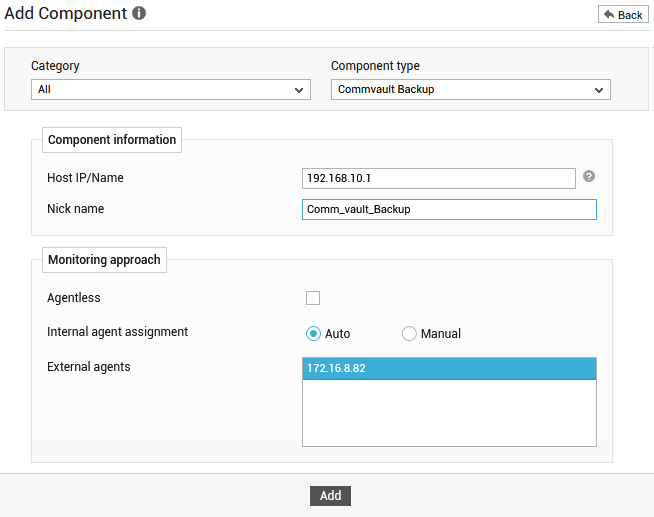Open the Category dropdown showing All

click(x=171, y=90)
